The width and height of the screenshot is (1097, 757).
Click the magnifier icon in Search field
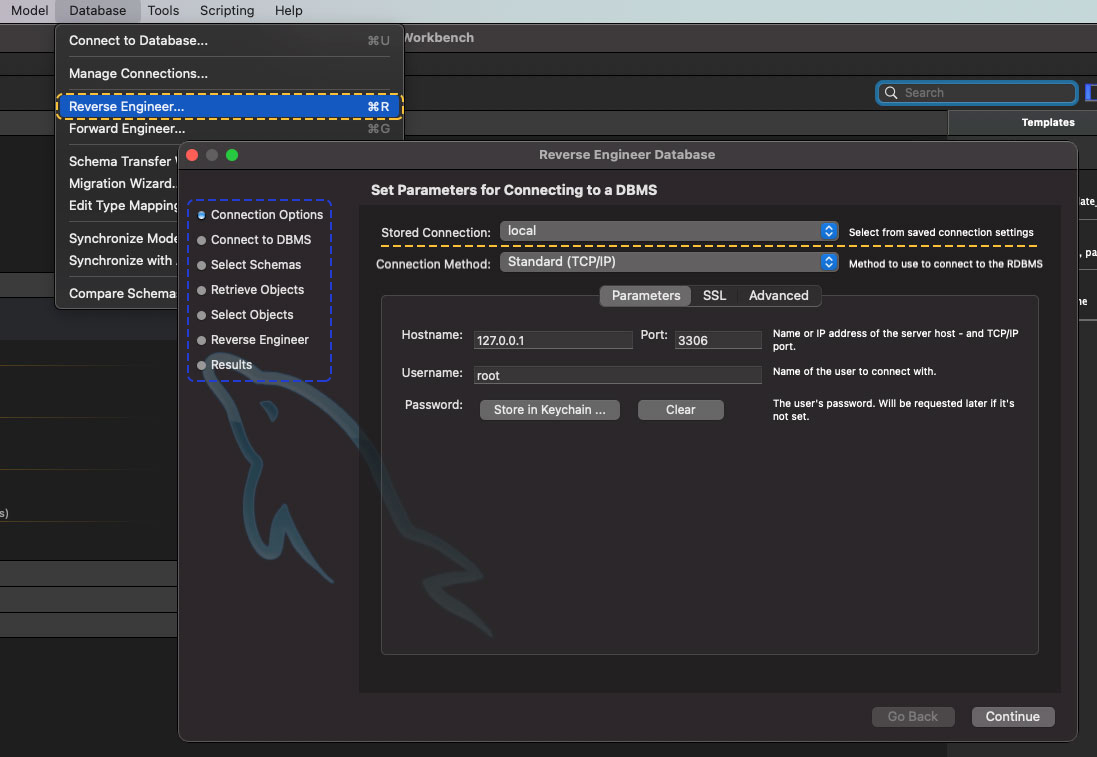[891, 93]
